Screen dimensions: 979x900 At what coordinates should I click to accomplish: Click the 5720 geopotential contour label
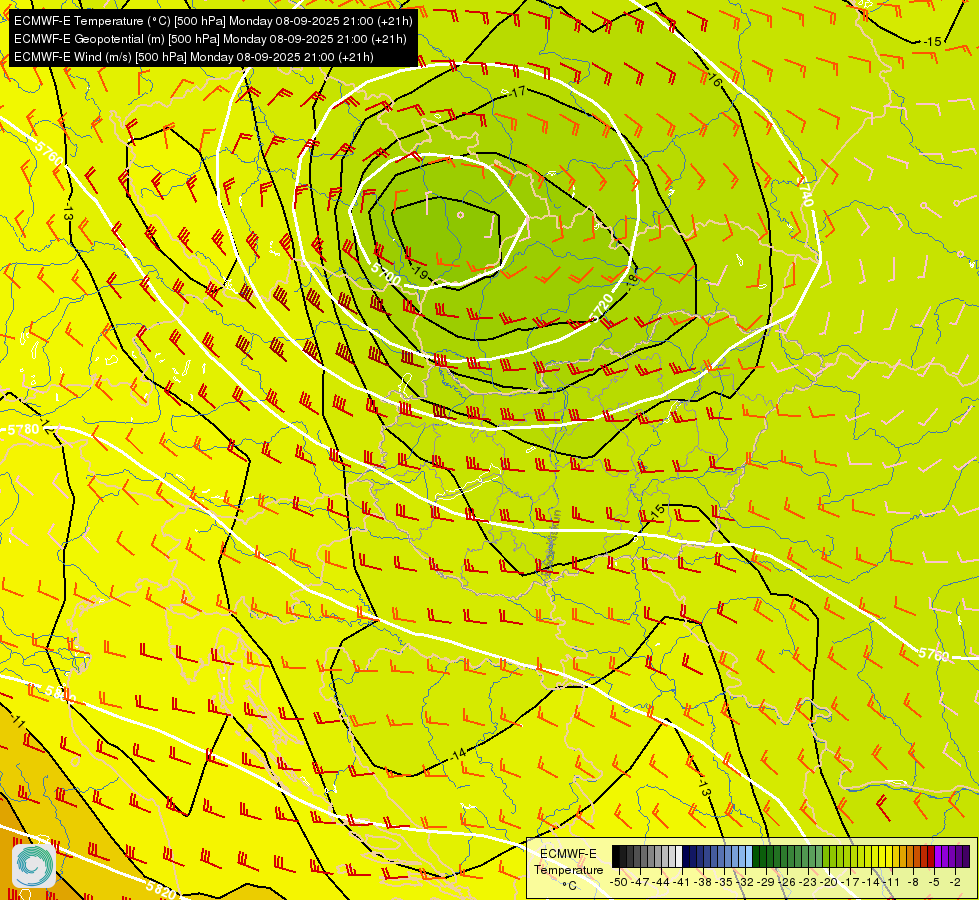point(602,308)
